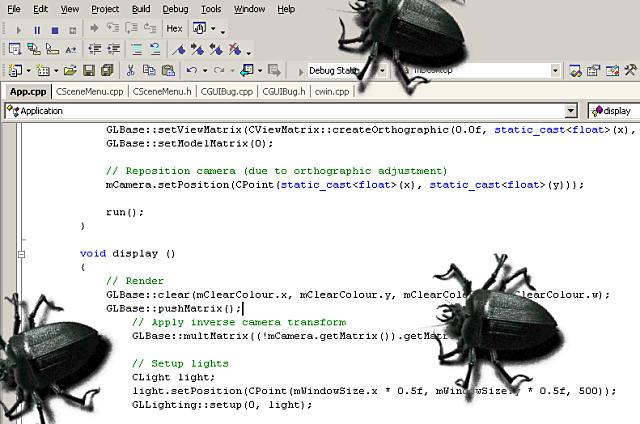Click the Display Word Completion icon
This screenshot has width=640, height=424.
71,50
